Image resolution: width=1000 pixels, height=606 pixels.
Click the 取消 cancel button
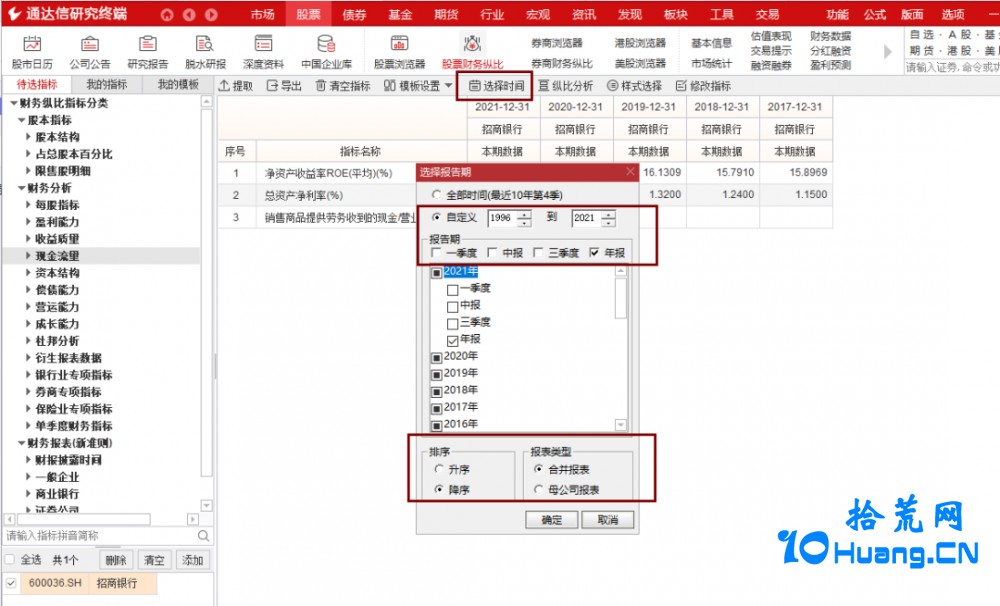coord(608,520)
